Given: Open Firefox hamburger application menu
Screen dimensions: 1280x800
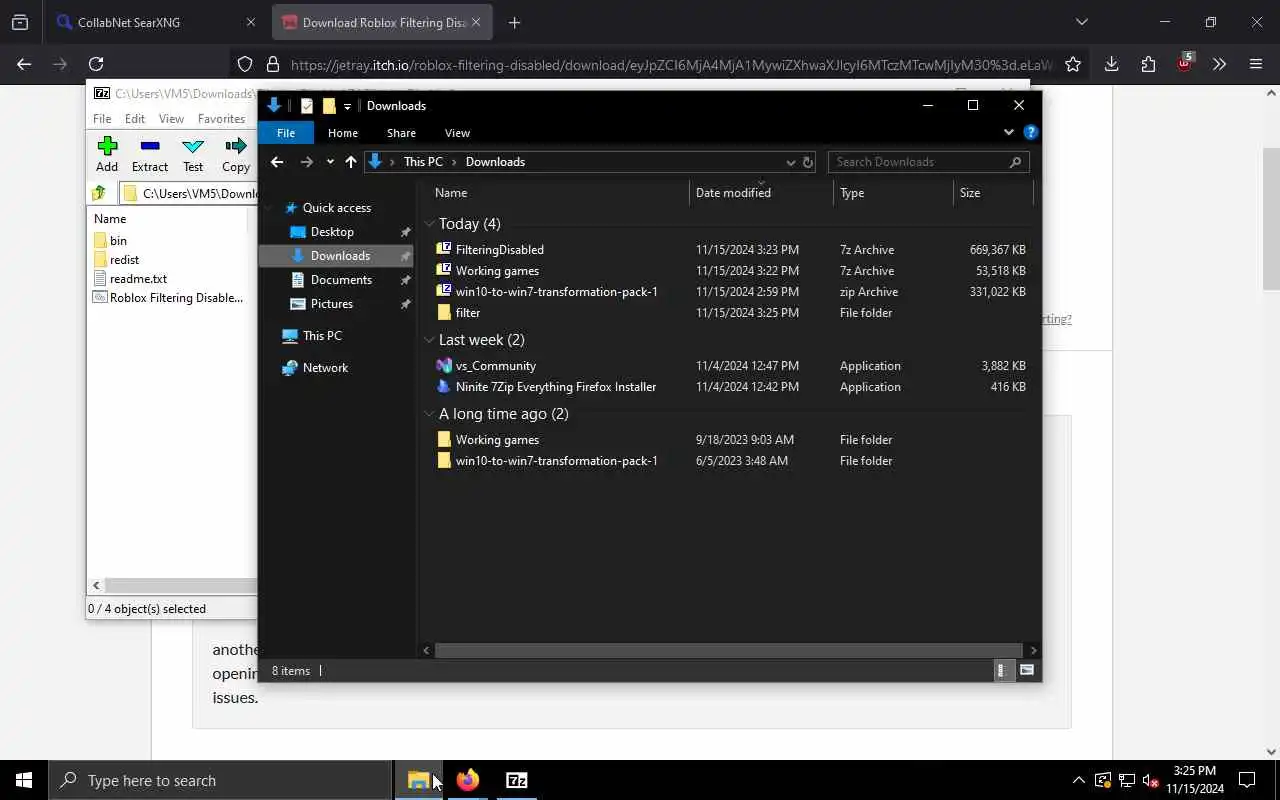Looking at the screenshot, I should pos(1256,64).
